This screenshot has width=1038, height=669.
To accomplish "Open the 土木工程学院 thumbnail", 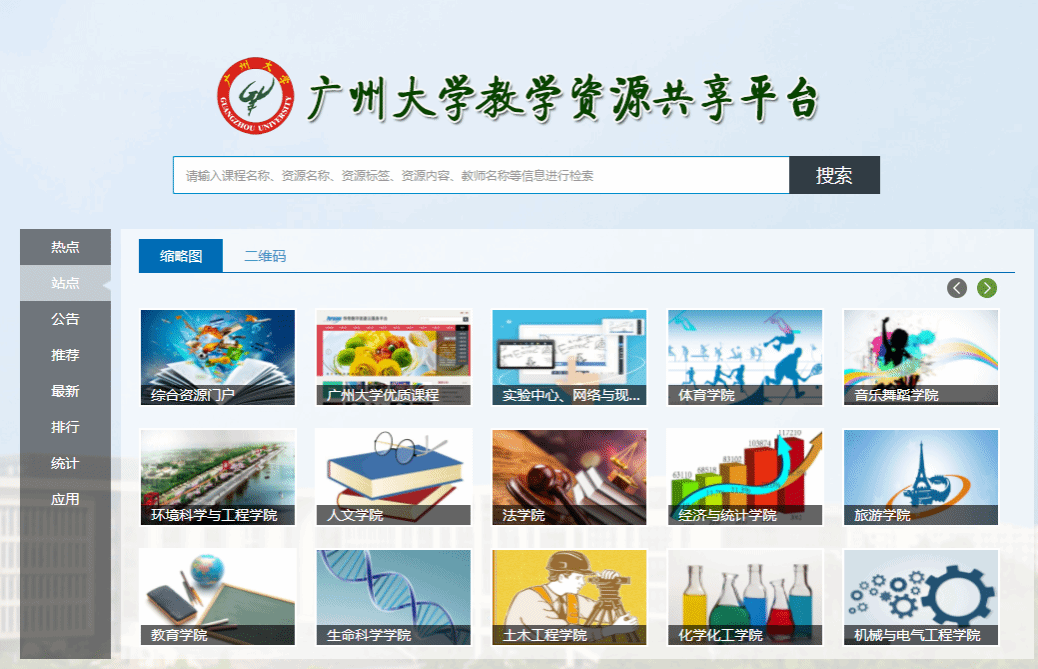I will point(569,598).
